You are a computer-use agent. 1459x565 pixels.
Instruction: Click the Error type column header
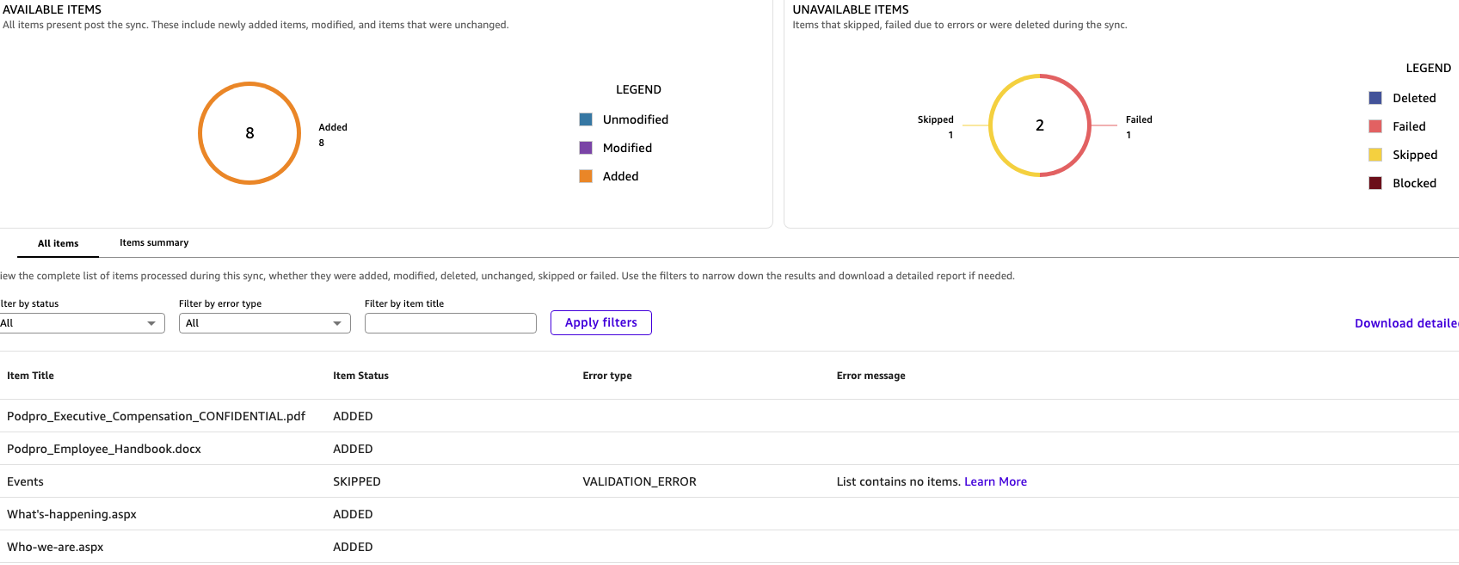607,376
